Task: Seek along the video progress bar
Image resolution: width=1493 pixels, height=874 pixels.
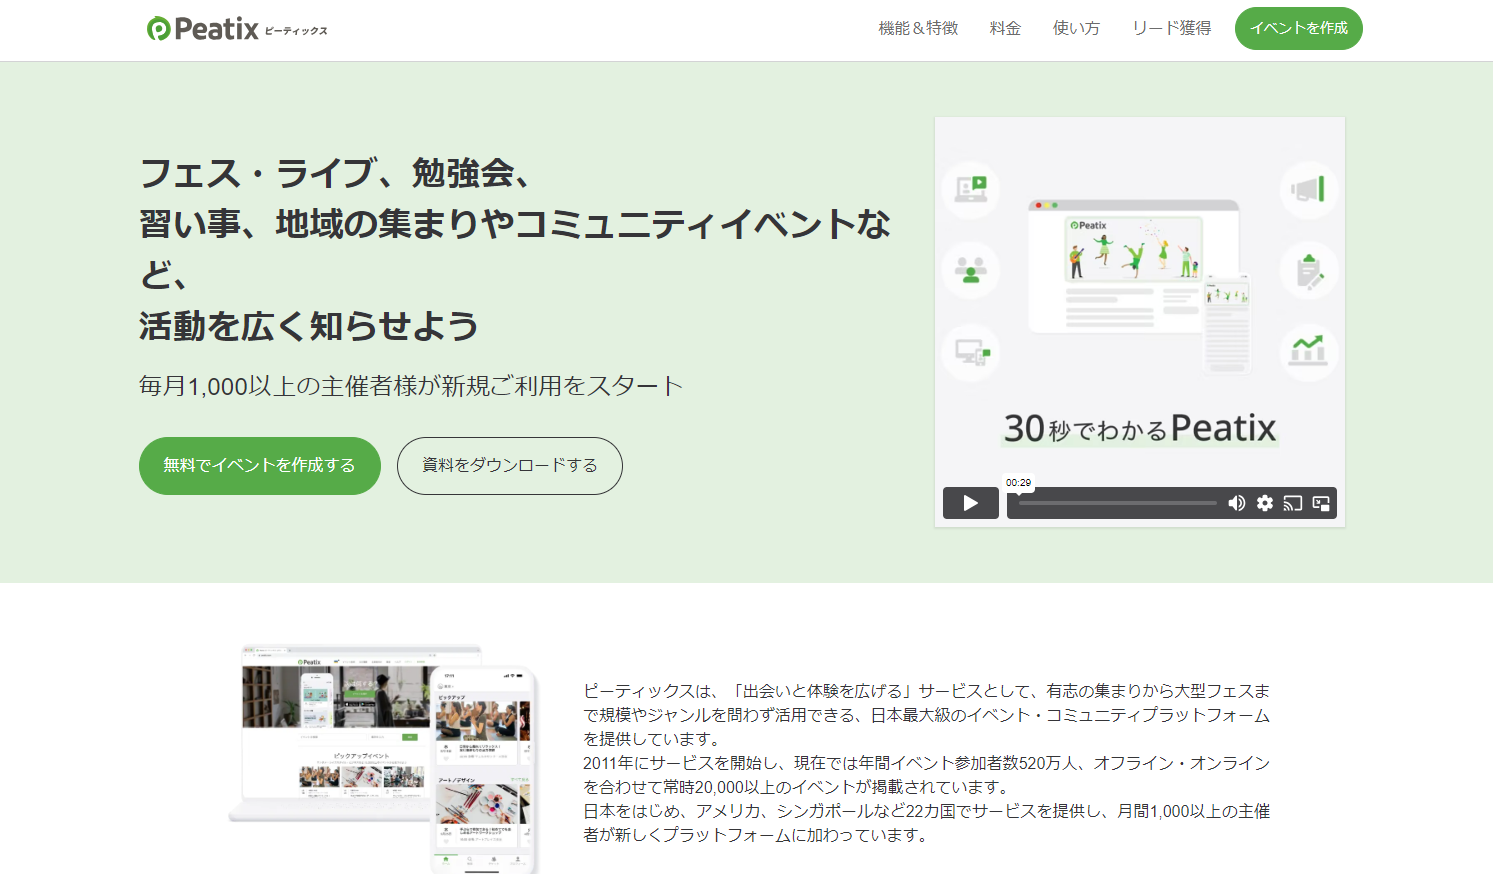Action: tap(1118, 503)
